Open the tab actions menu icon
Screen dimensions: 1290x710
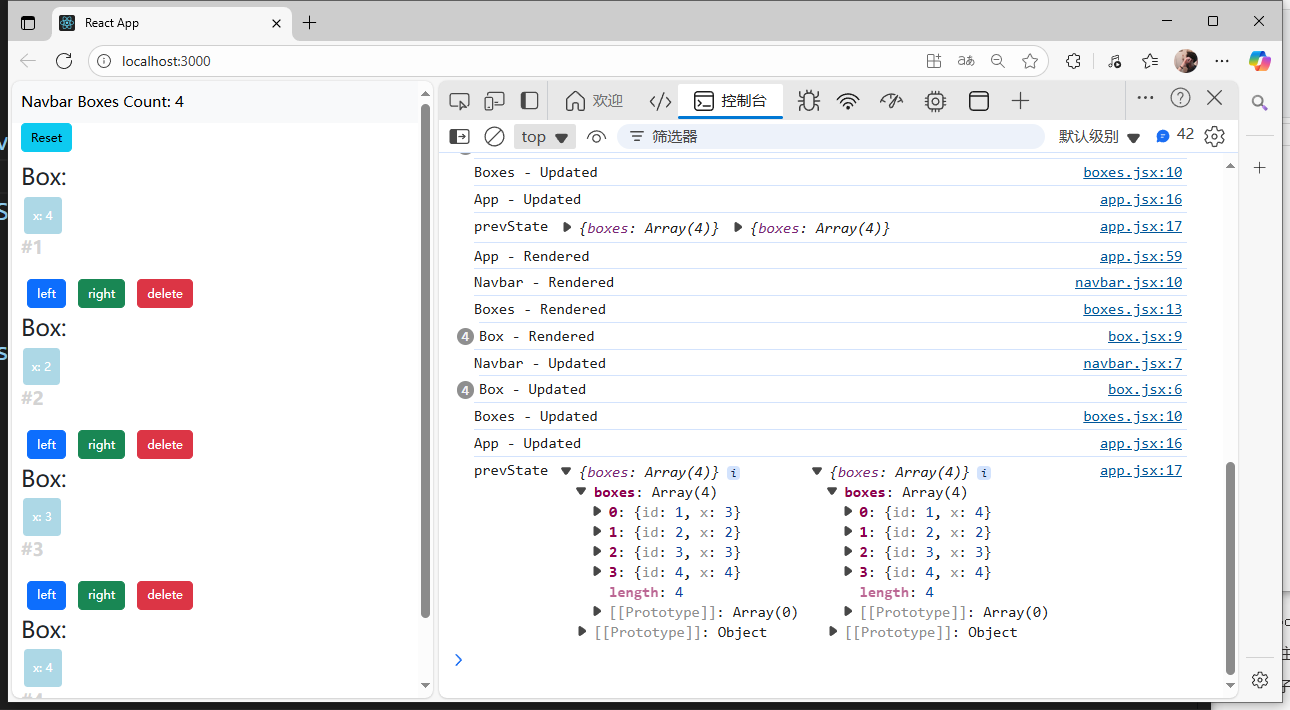pos(27,22)
